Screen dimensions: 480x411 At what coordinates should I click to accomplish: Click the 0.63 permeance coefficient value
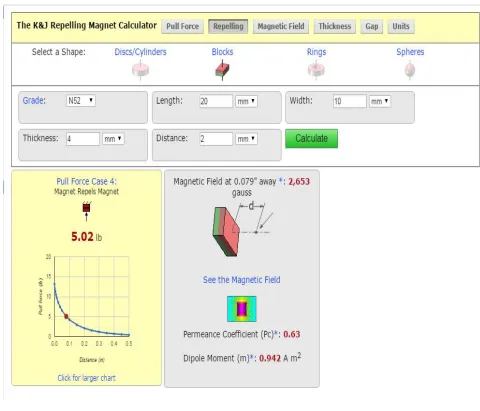tap(292, 334)
